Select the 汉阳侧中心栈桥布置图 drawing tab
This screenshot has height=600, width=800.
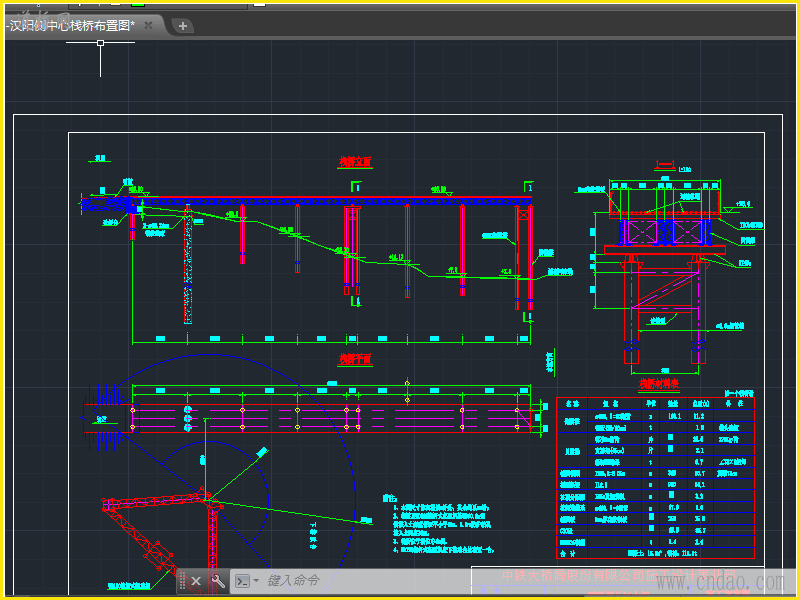[82, 26]
